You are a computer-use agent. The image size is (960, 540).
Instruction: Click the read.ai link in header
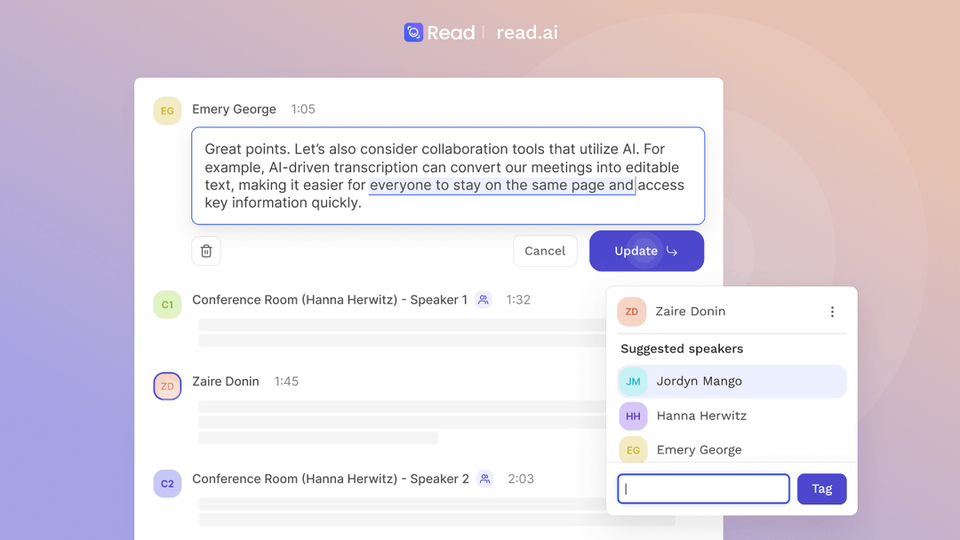[527, 33]
